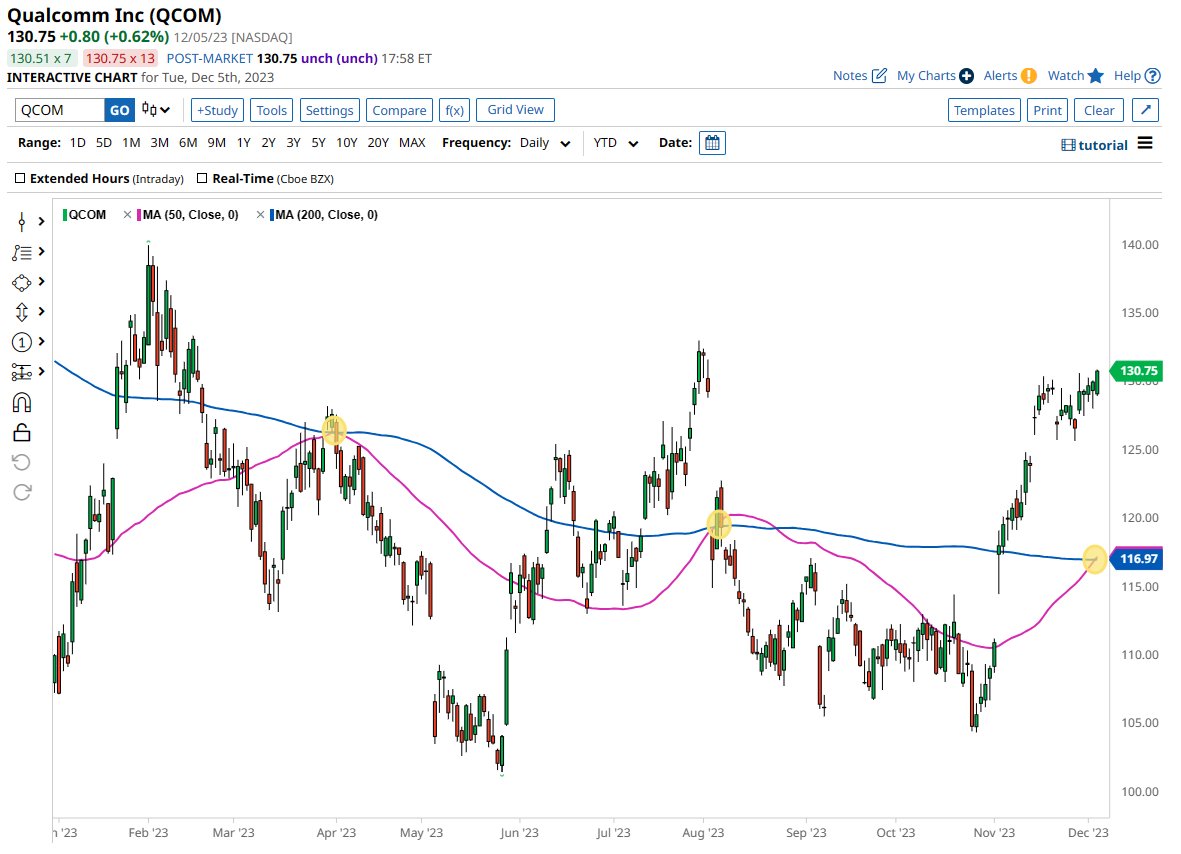1181x854 pixels.
Task: Click the tutorial link
Action: [1103, 145]
